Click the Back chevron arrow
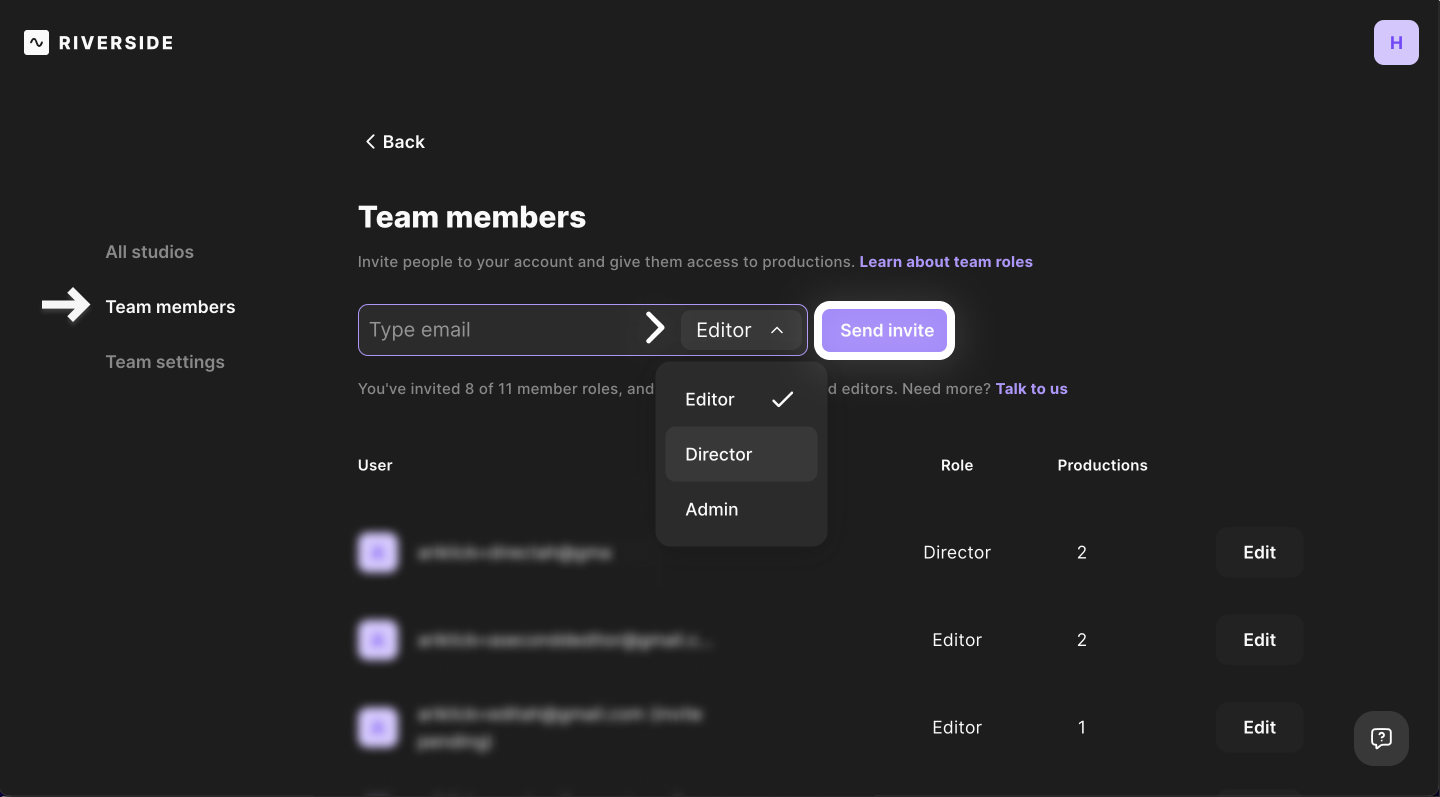This screenshot has width=1440, height=797. click(370, 142)
